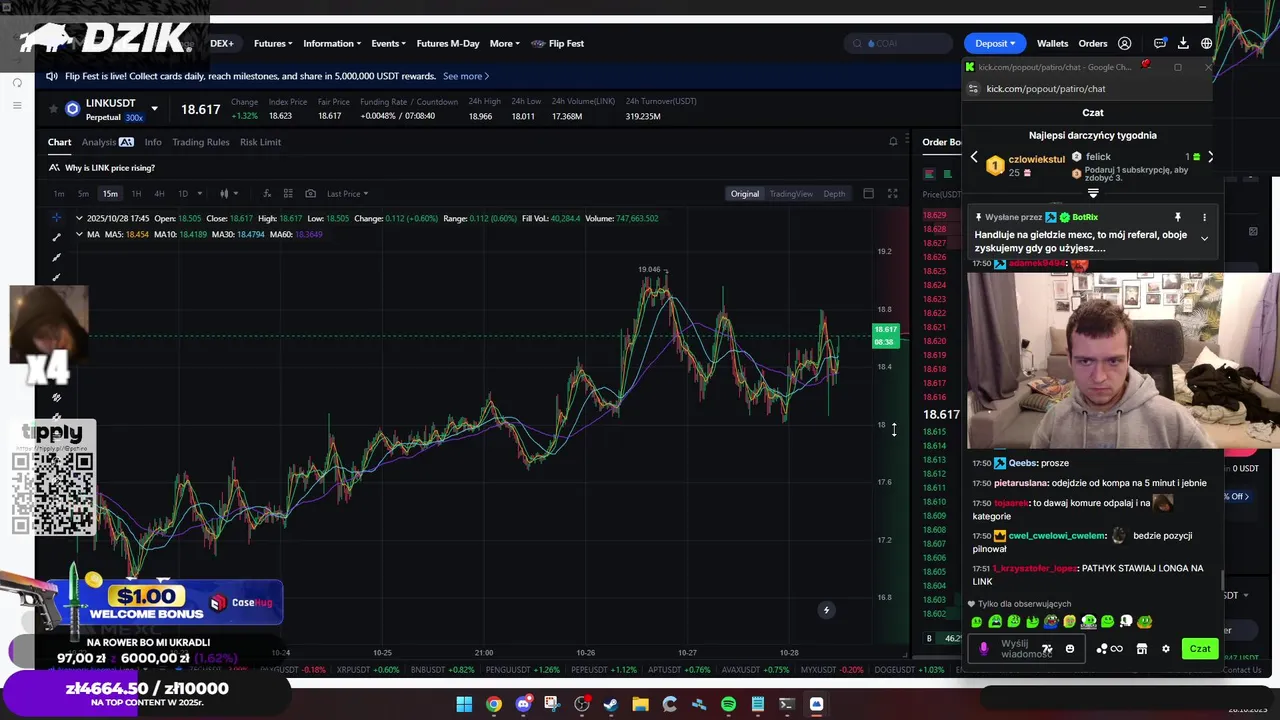Open the Flip Fest link

coord(558,44)
